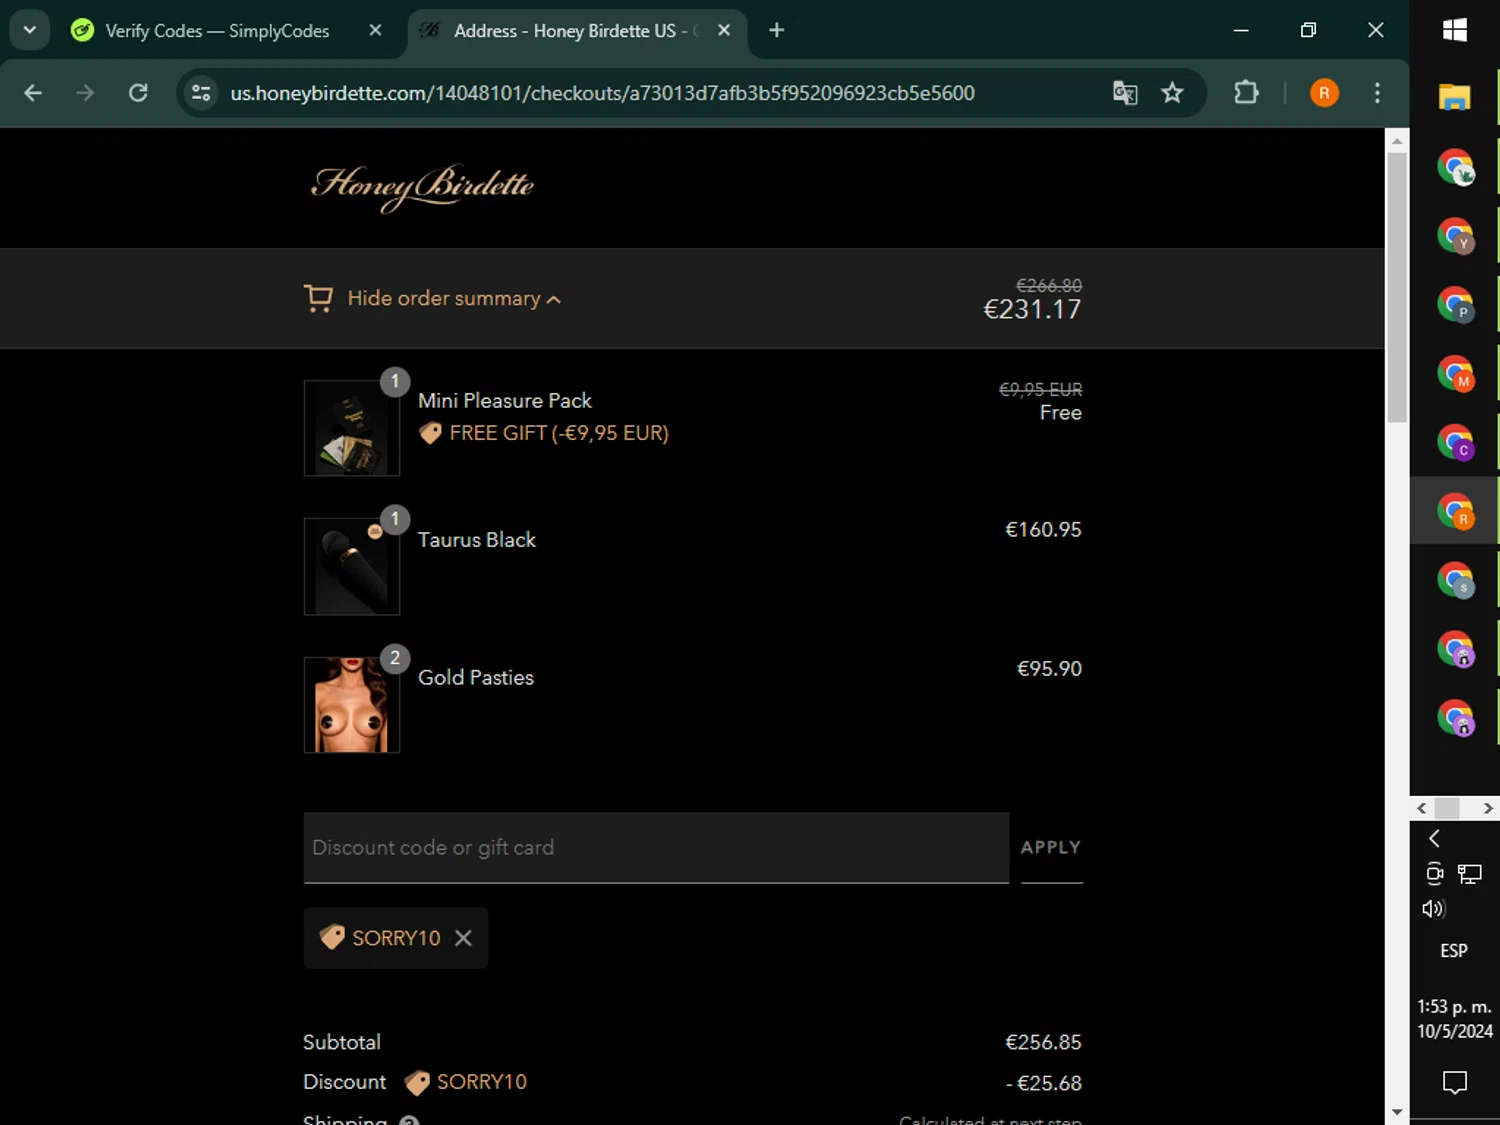Open Chrome's three-dot menu

pos(1377,93)
